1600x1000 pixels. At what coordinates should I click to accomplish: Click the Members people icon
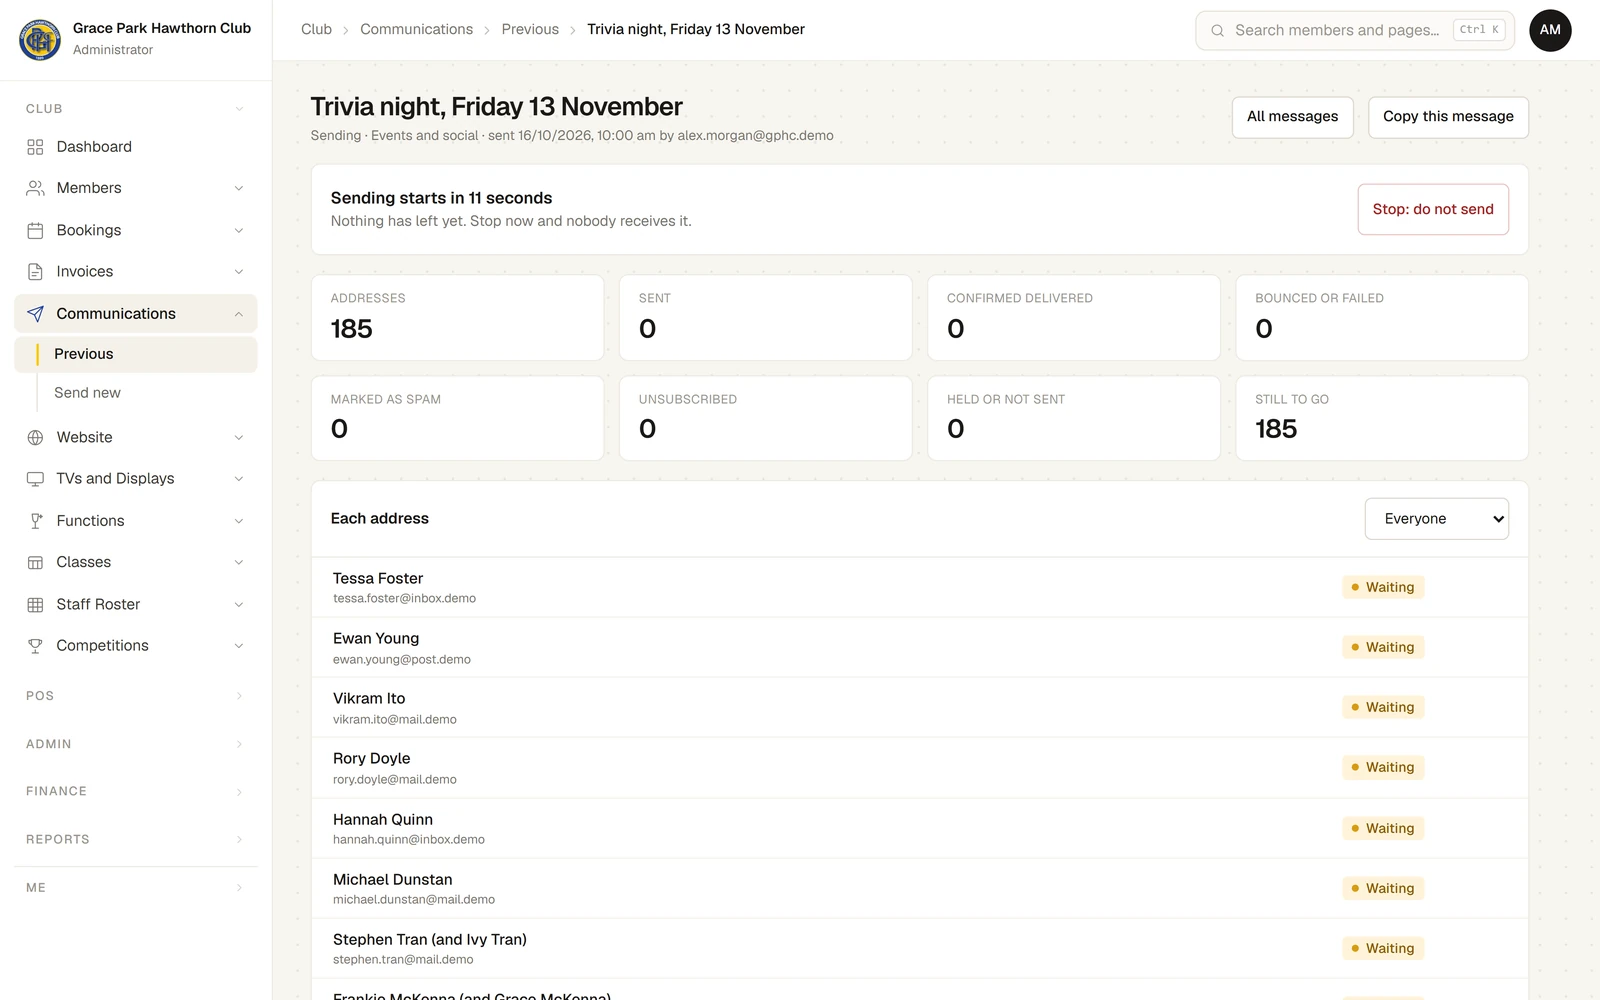click(x=35, y=188)
